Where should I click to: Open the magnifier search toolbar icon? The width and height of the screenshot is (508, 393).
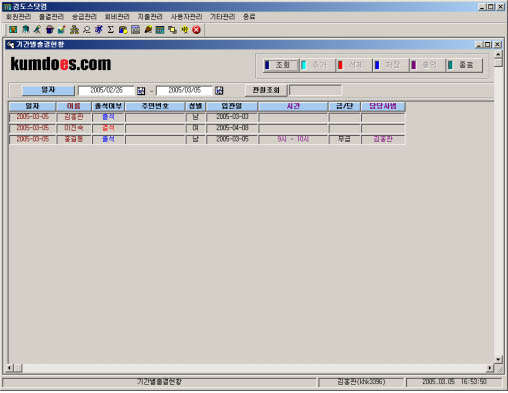[87, 30]
